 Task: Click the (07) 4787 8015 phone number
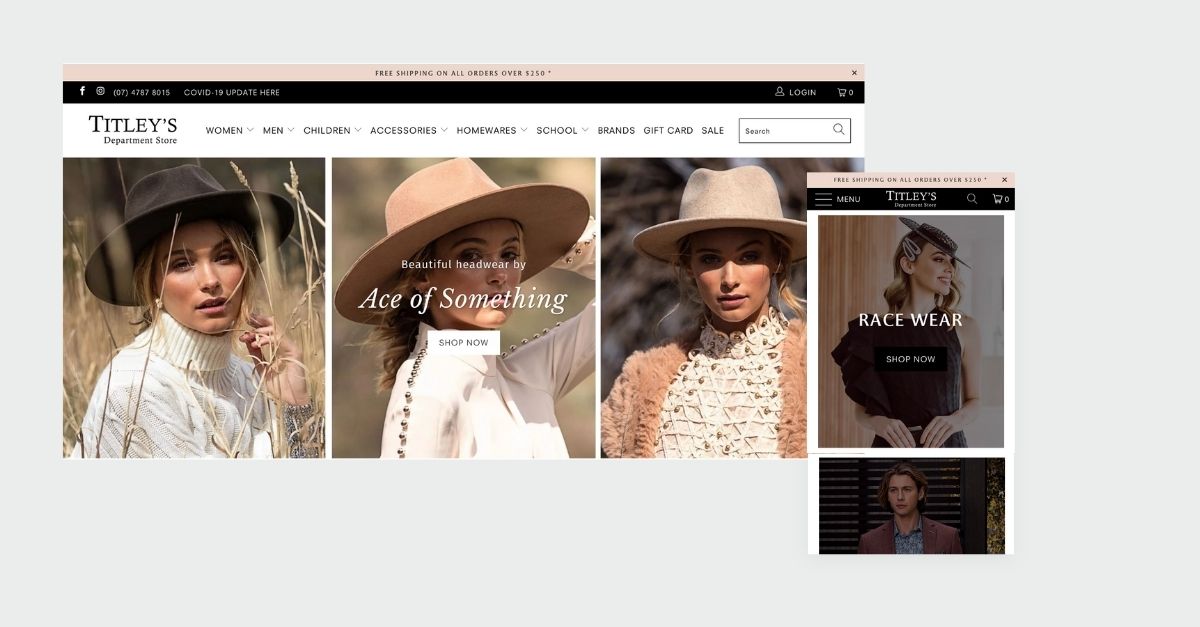pos(141,92)
